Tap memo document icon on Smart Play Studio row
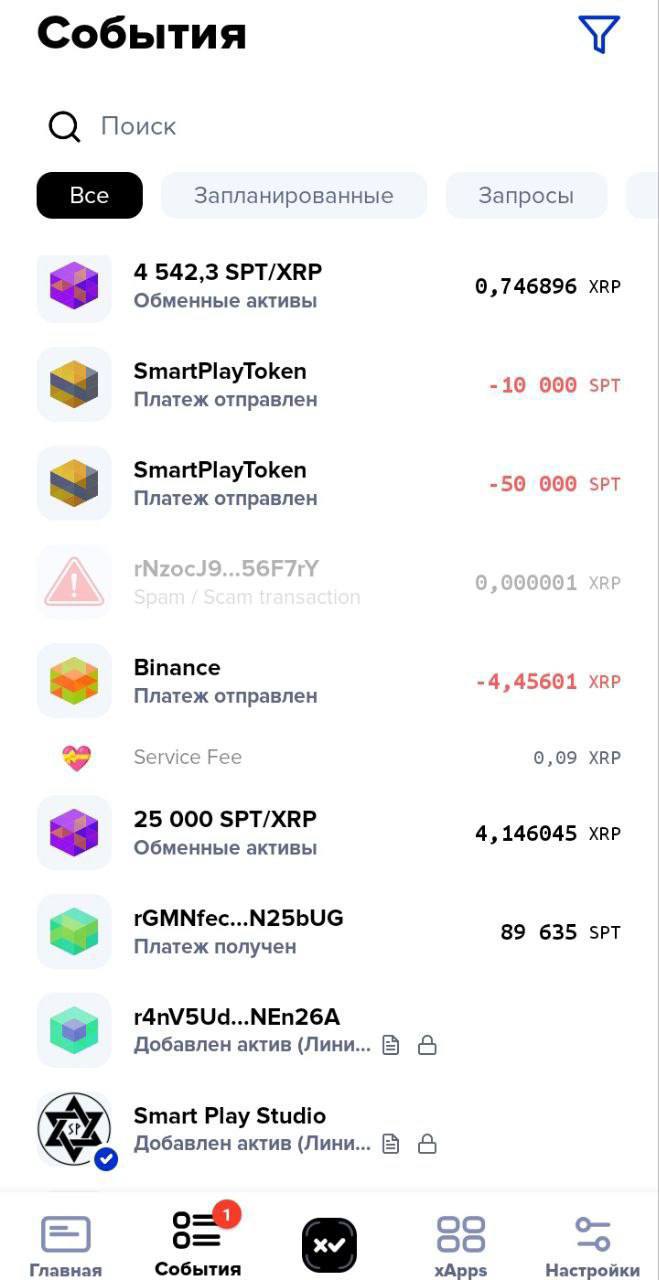Image resolution: width=659 pixels, height=1280 pixels. (392, 1143)
